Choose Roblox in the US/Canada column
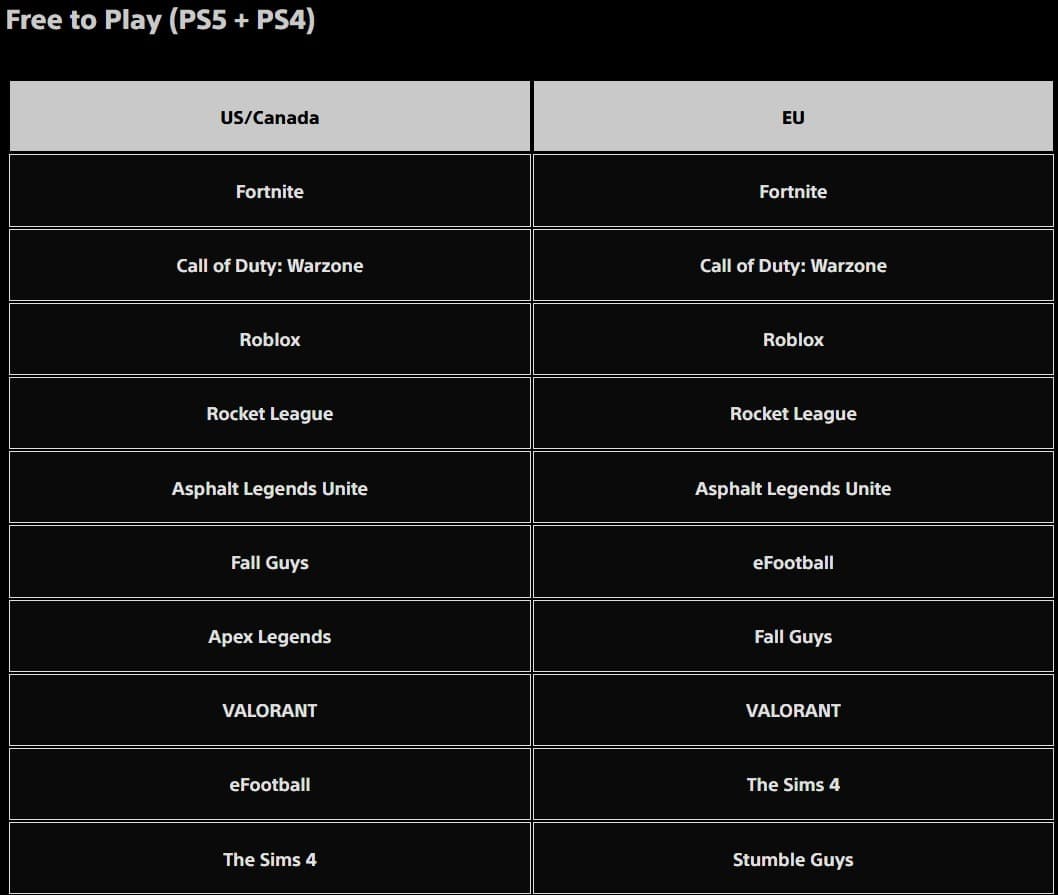 pos(270,339)
